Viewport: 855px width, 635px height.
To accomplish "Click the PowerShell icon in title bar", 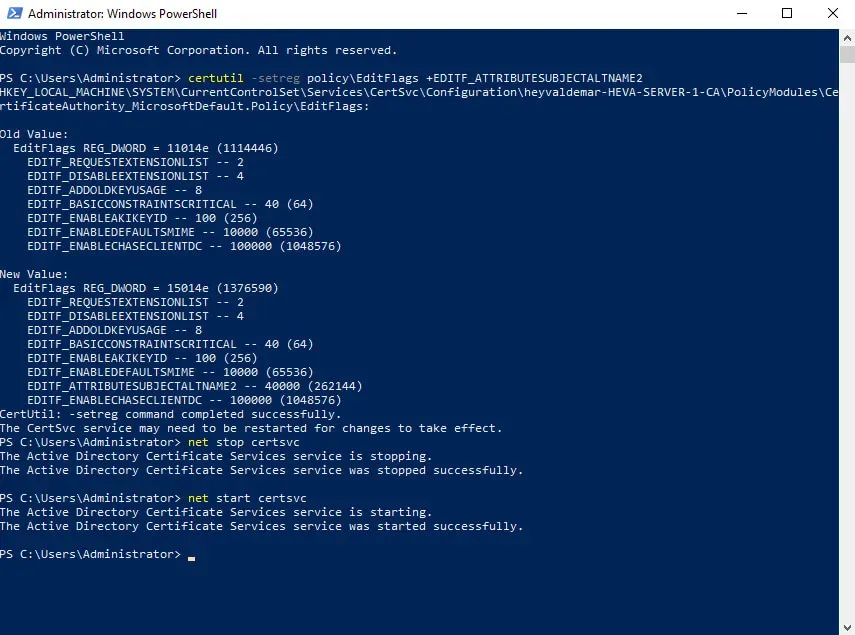I will click(14, 13).
